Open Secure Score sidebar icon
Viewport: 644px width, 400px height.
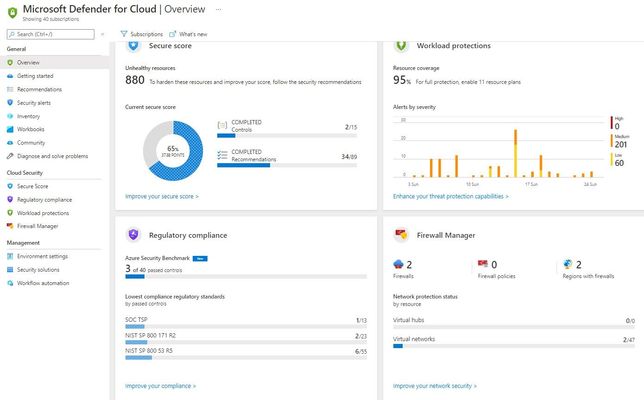[x=10, y=186]
